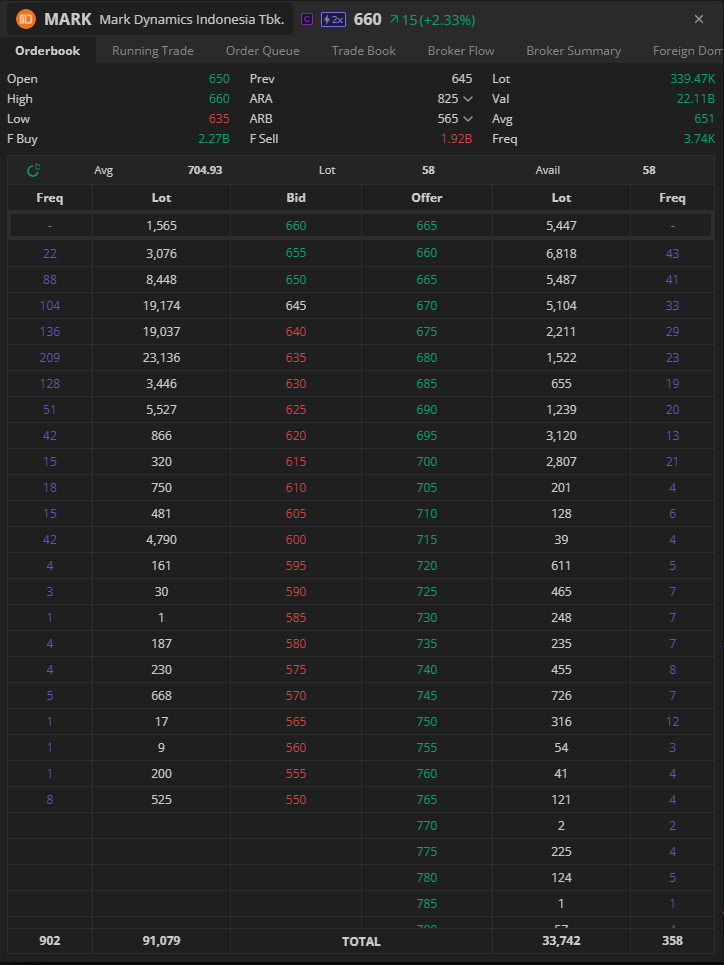The width and height of the screenshot is (724, 965).
Task: Click the MARK ticker symbol
Action: 68,20
